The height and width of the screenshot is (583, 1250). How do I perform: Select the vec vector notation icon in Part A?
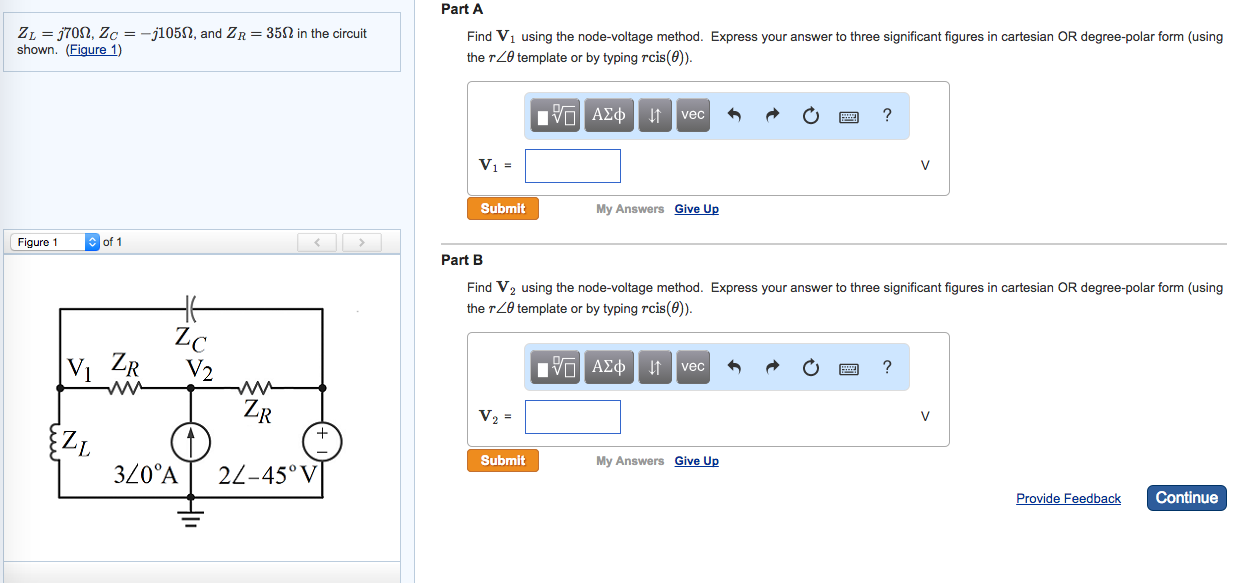click(692, 115)
